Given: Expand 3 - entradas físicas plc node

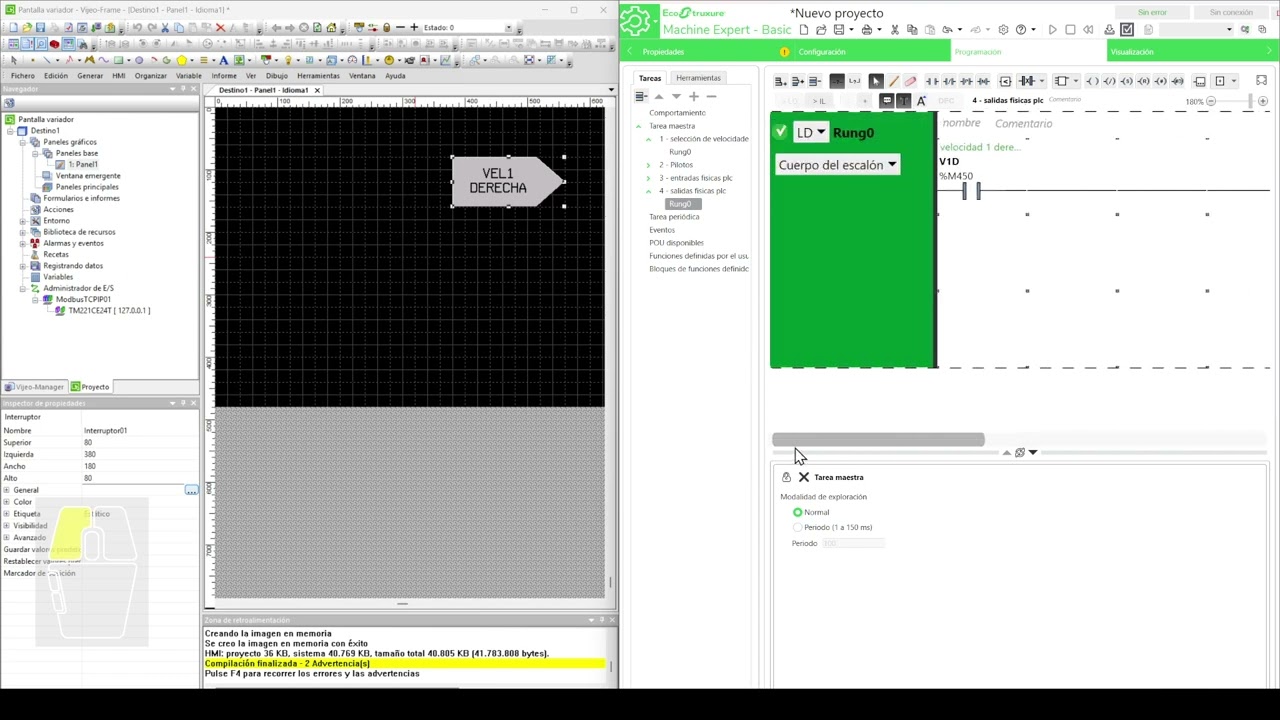Looking at the screenshot, I should coord(648,178).
